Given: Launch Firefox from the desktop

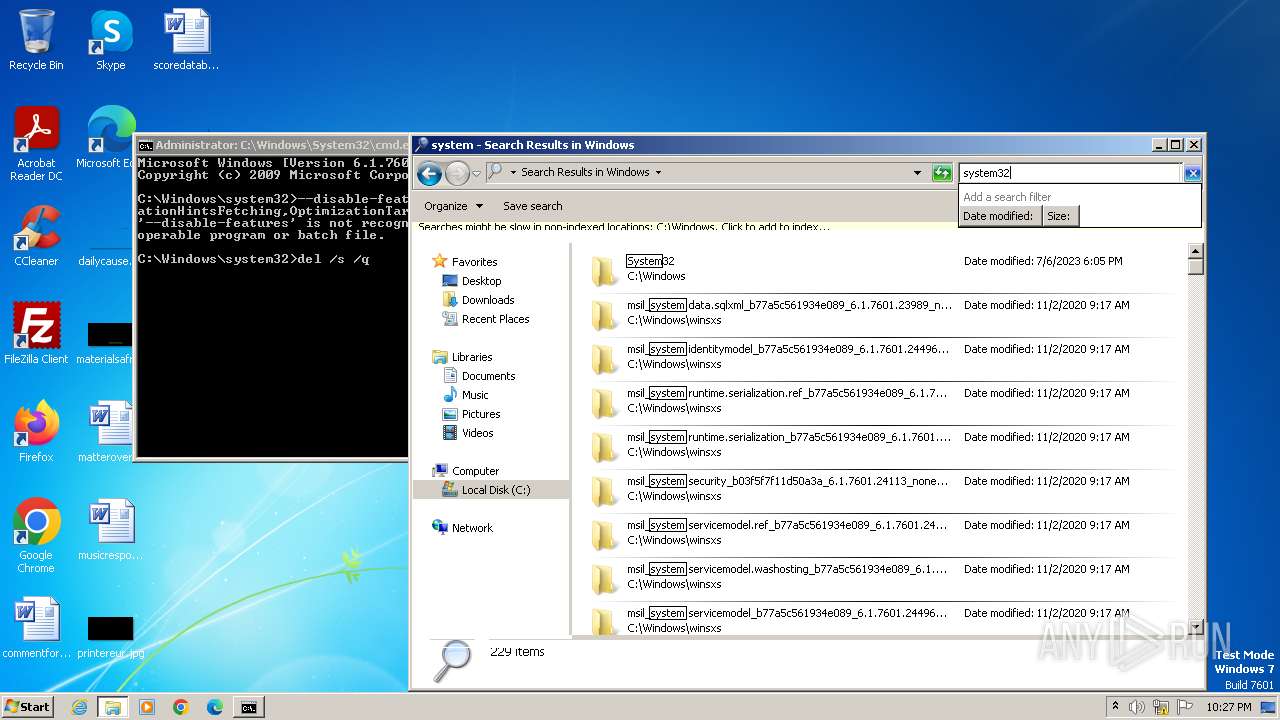Looking at the screenshot, I should (36, 432).
